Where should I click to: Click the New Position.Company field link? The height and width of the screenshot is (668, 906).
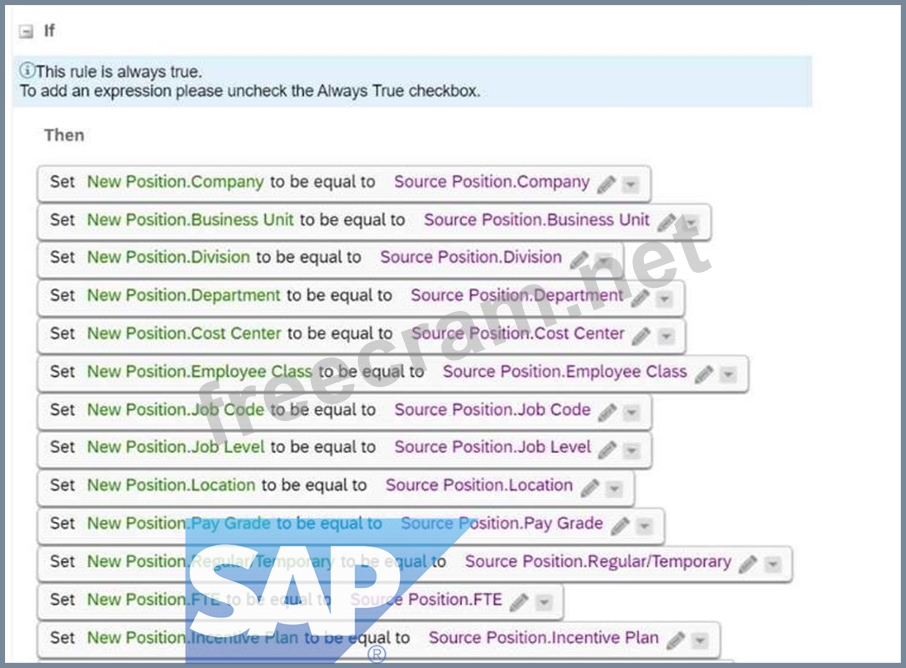coord(175,182)
